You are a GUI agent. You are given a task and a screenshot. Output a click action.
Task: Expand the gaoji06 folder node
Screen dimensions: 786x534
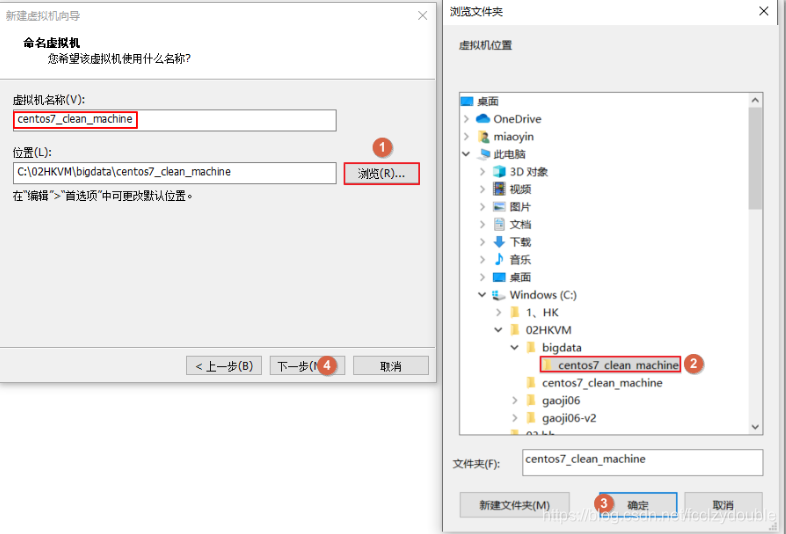tap(514, 400)
